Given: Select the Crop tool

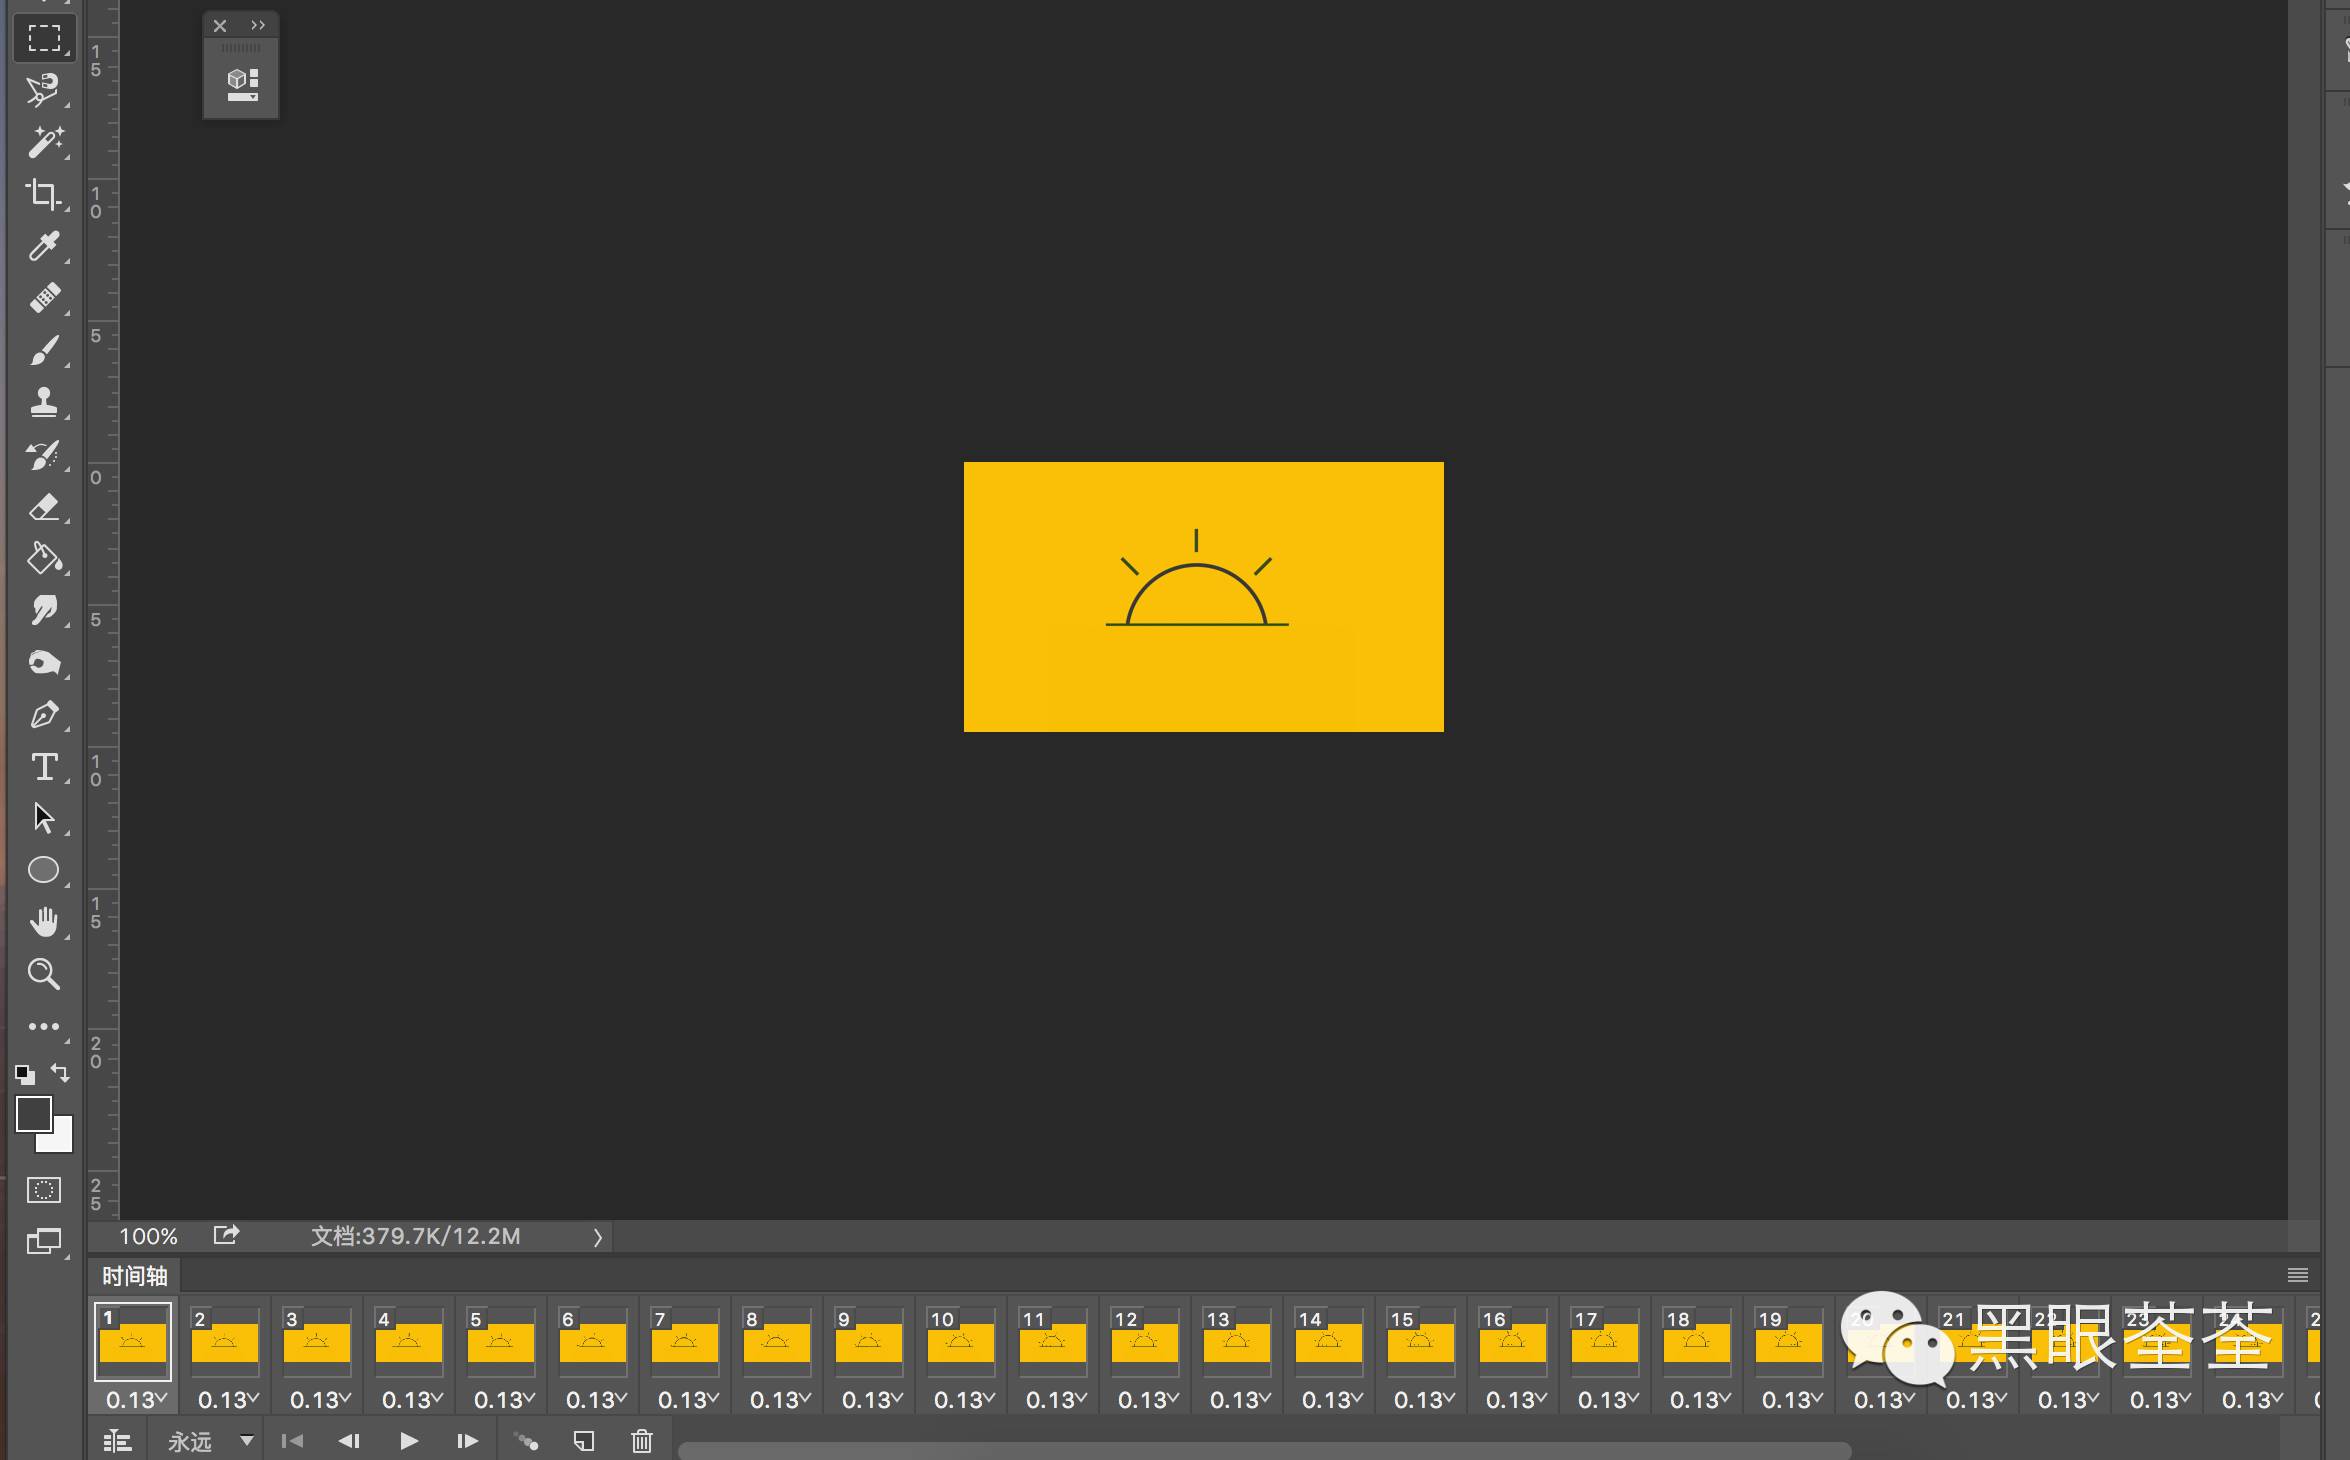Looking at the screenshot, I should (x=44, y=194).
